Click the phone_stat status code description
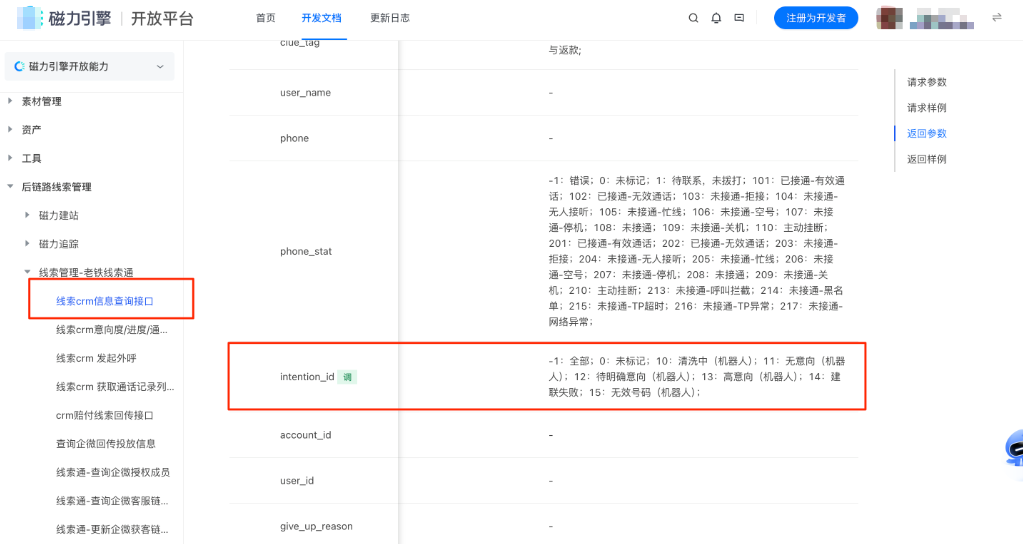 coord(697,251)
